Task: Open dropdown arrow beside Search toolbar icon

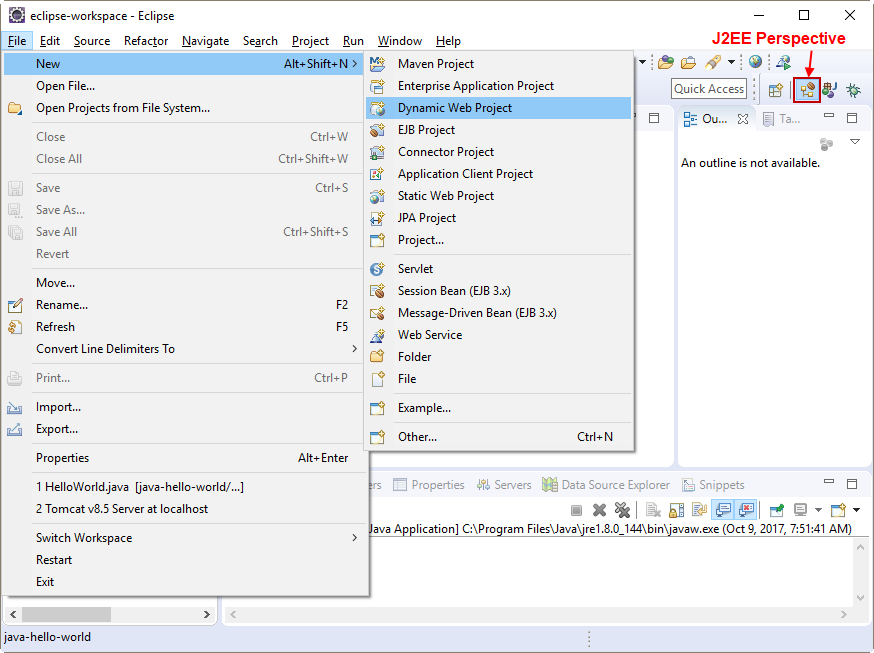Action: tap(731, 62)
